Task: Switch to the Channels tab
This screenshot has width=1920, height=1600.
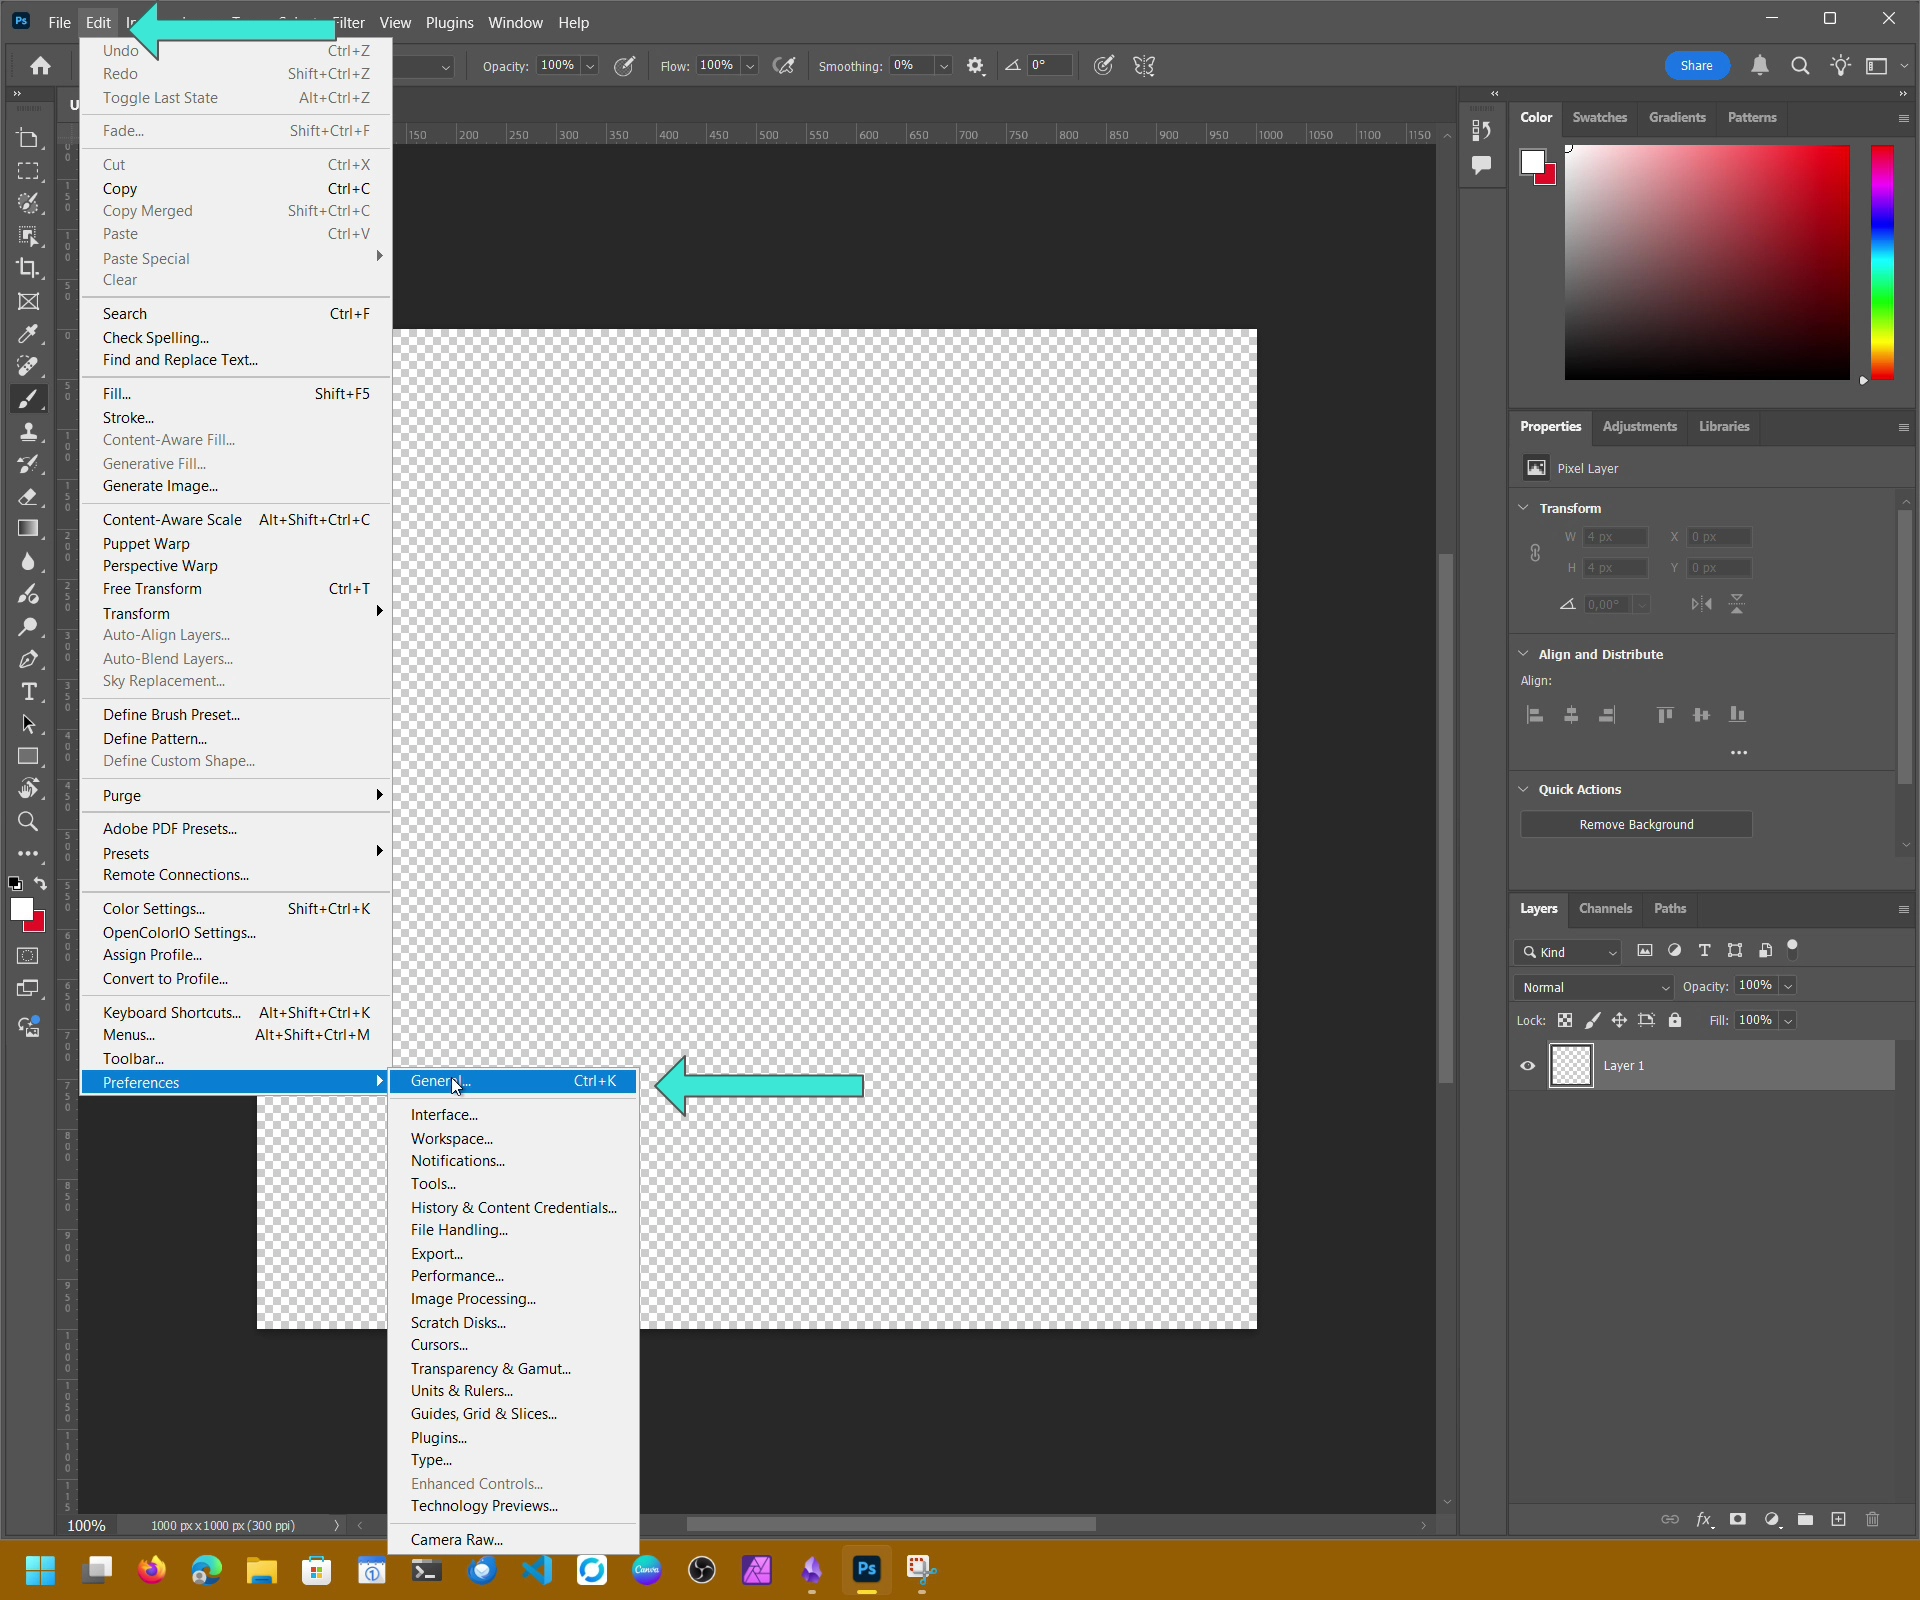Action: [1605, 908]
